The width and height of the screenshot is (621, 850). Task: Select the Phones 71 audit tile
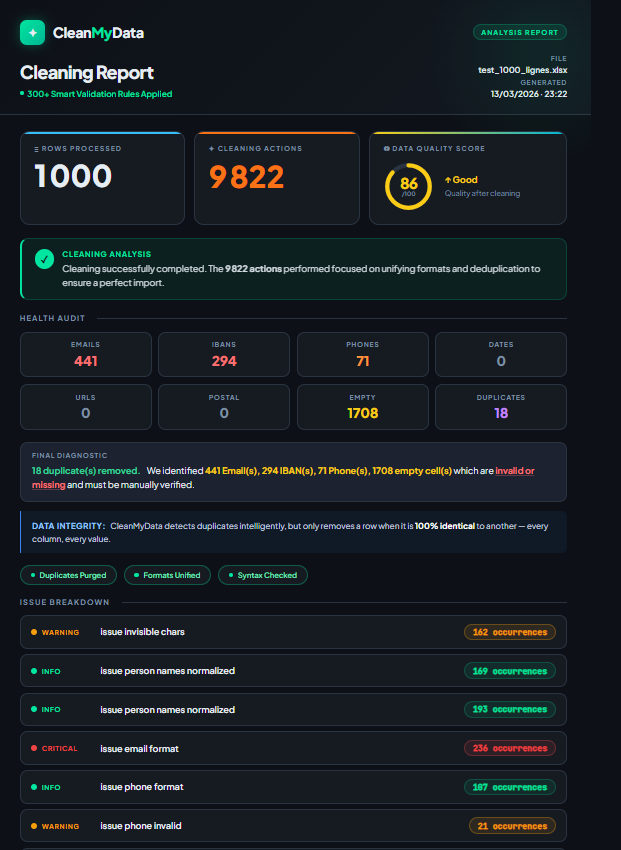[363, 354]
